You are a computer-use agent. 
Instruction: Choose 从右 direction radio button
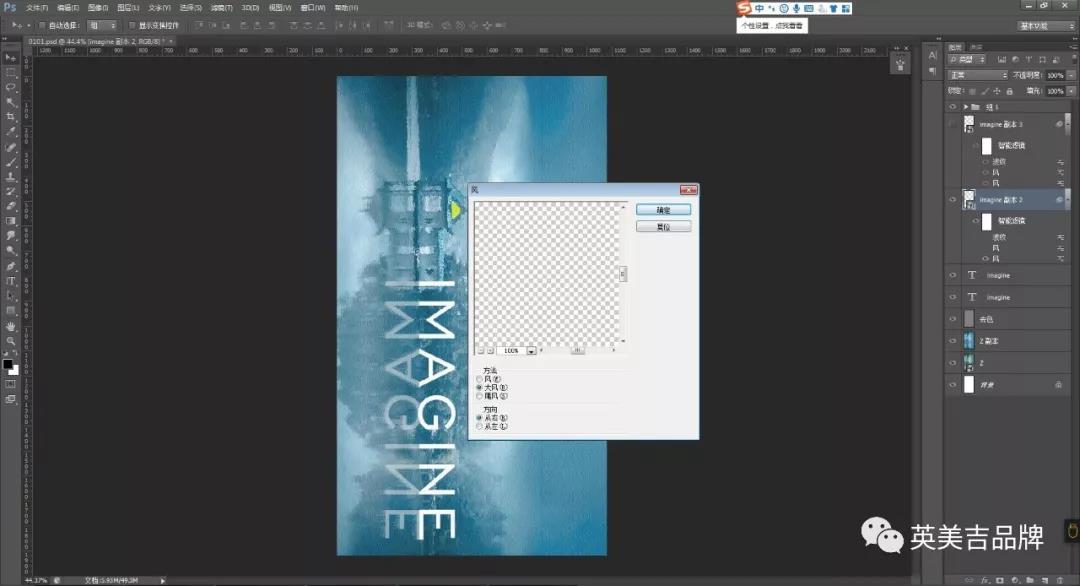[x=479, y=418]
